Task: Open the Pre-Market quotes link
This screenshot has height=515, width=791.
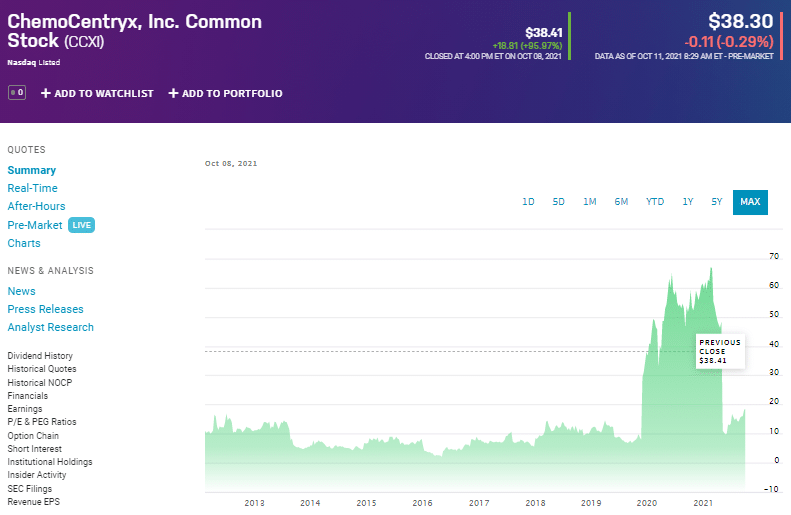Action: 35,225
